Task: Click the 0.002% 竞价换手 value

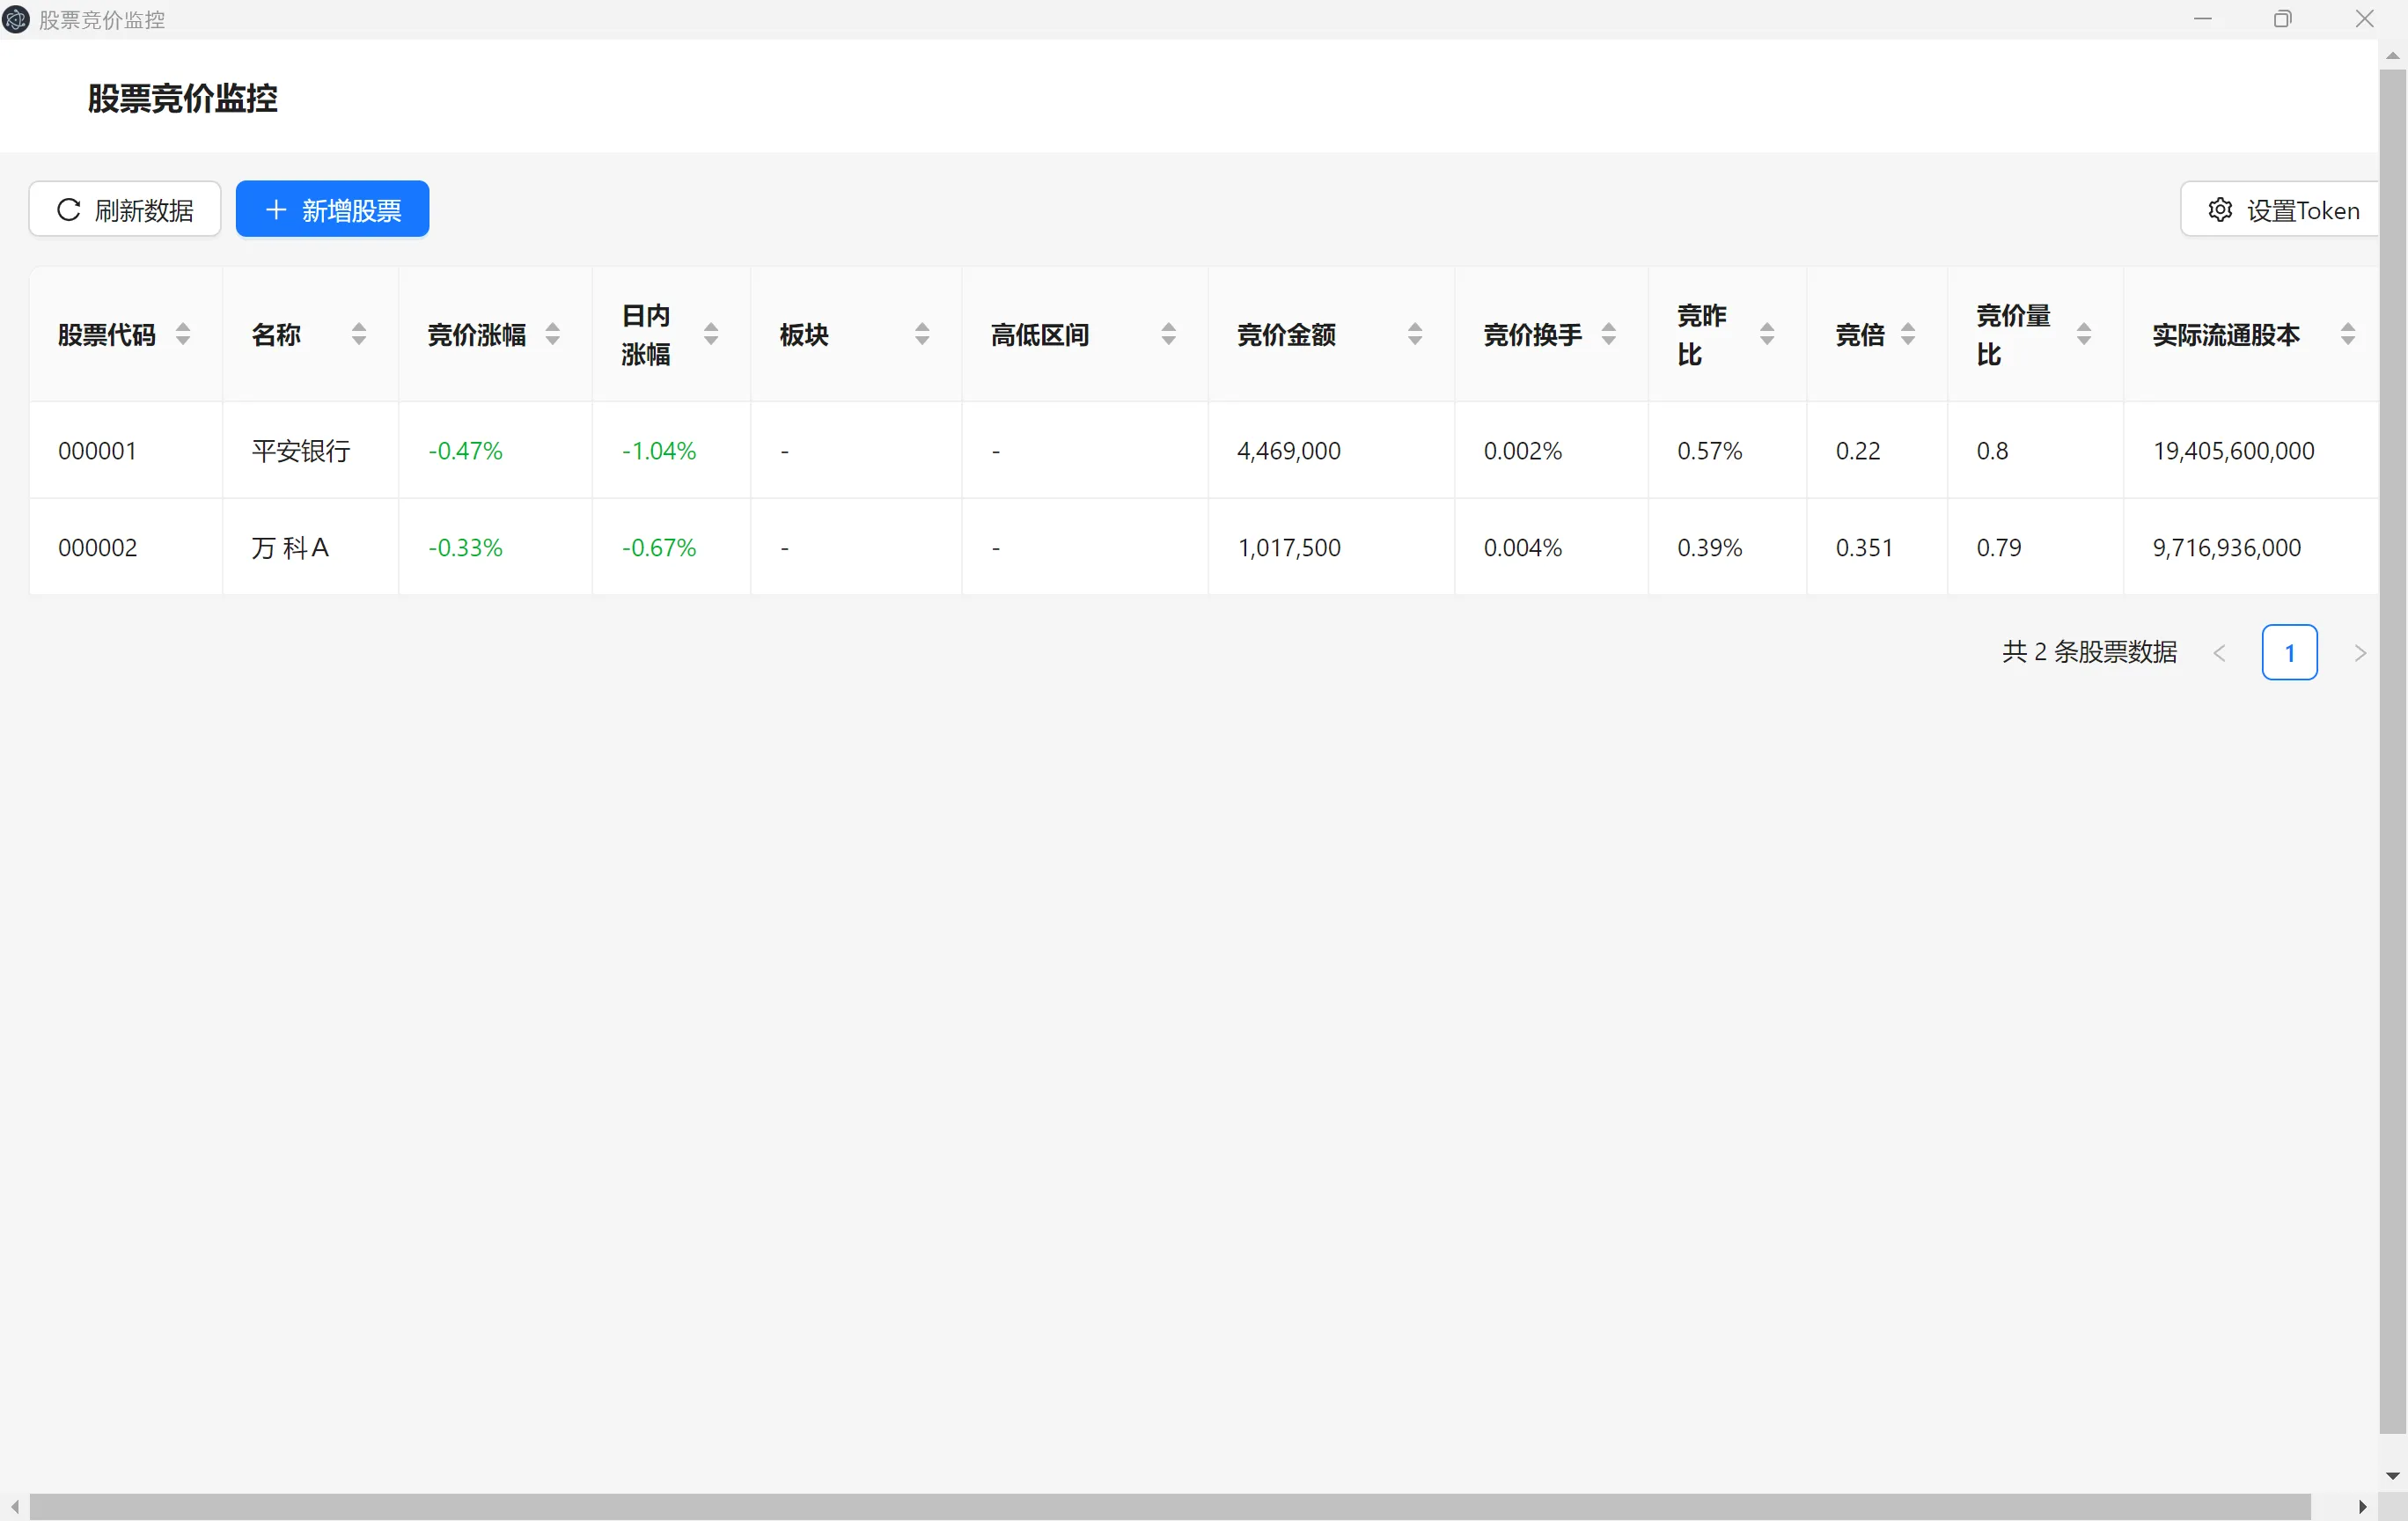Action: click(1523, 451)
